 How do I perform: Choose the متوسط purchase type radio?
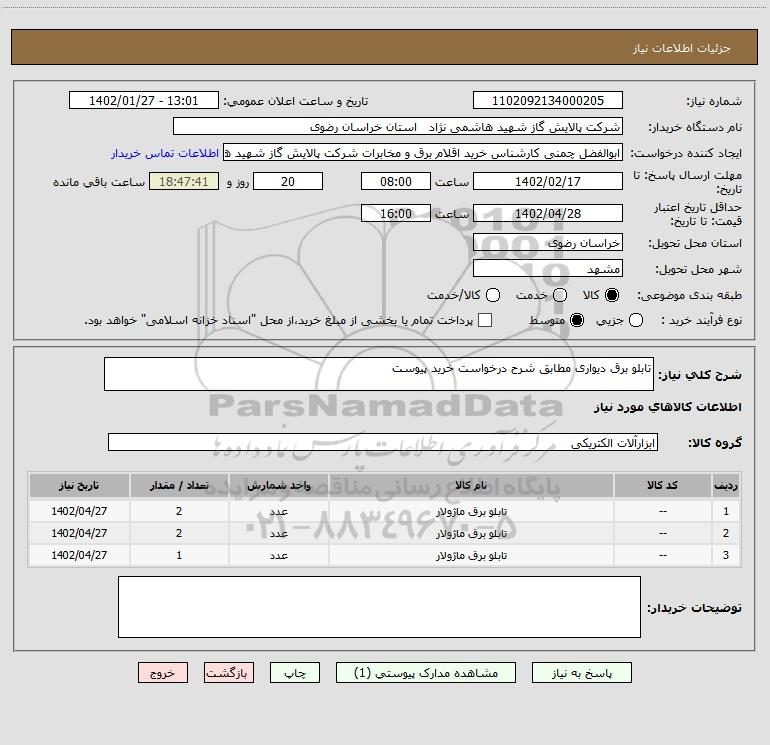(x=577, y=320)
